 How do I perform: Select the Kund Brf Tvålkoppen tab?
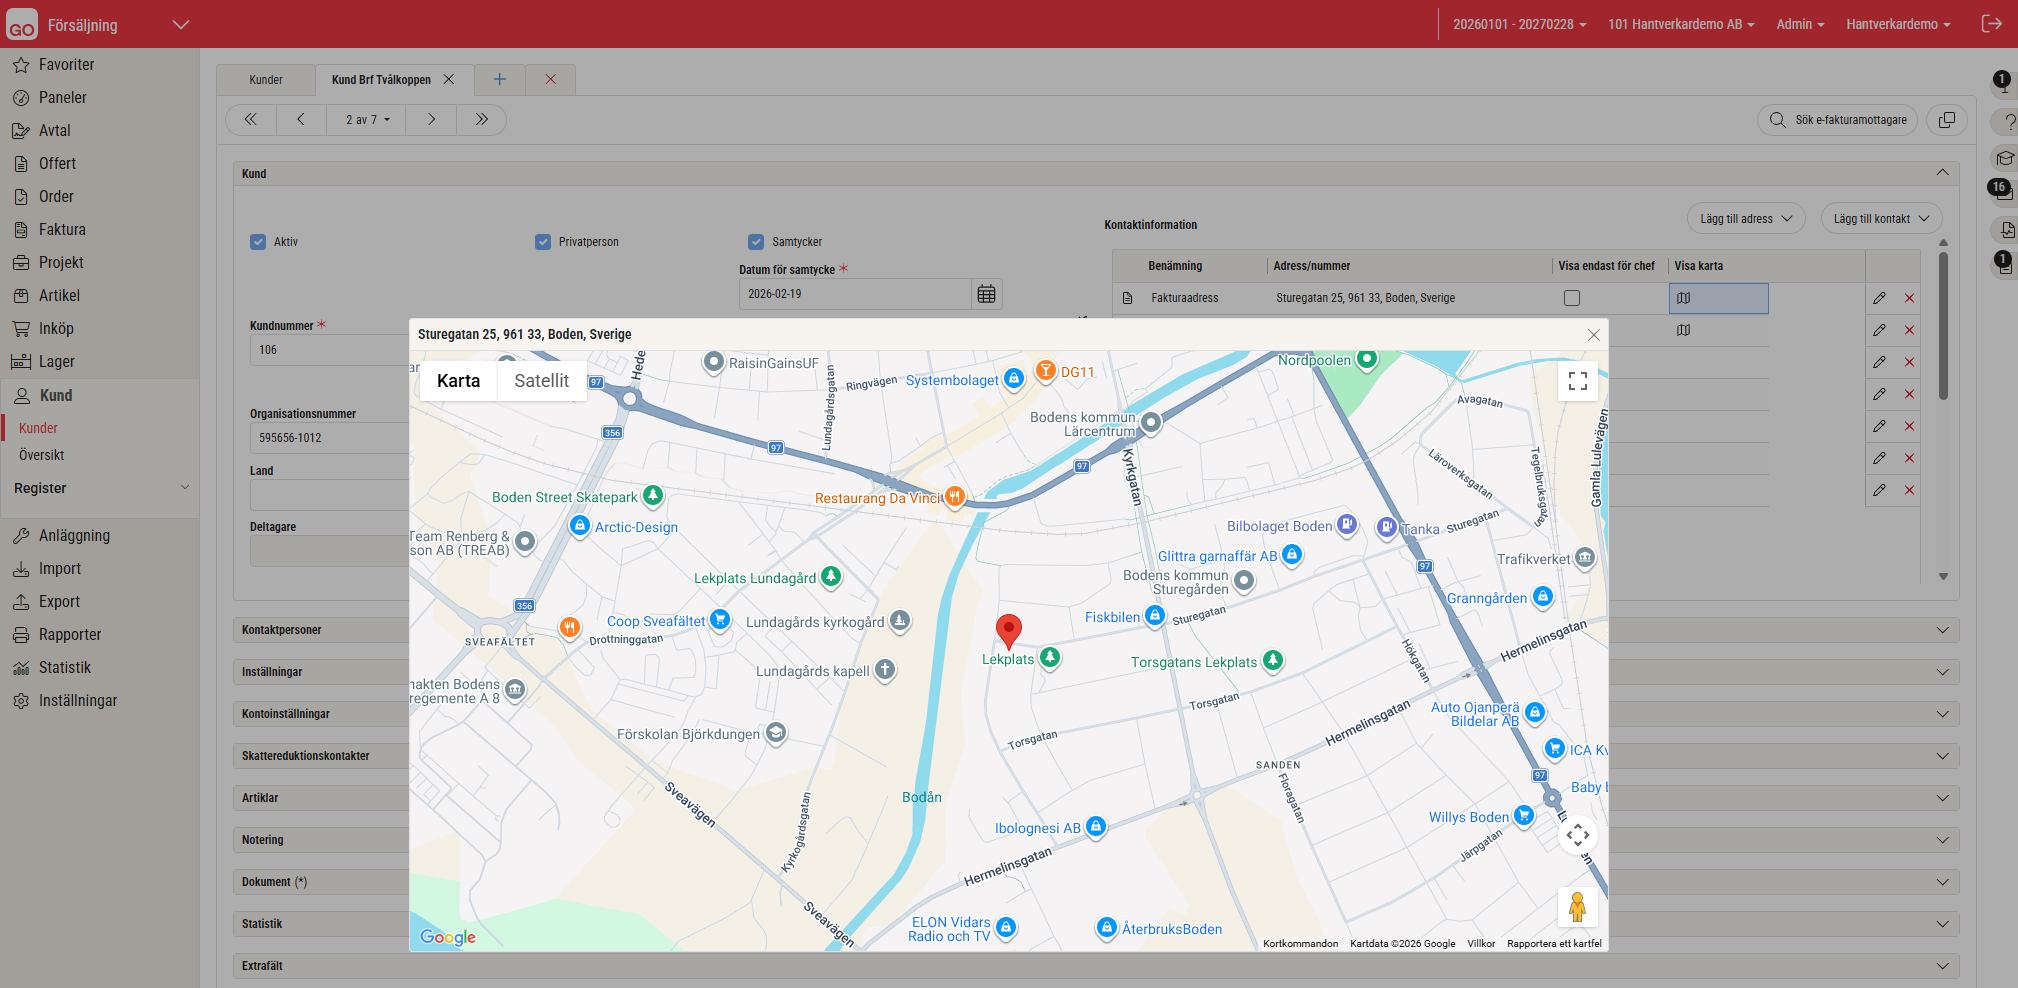(381, 80)
